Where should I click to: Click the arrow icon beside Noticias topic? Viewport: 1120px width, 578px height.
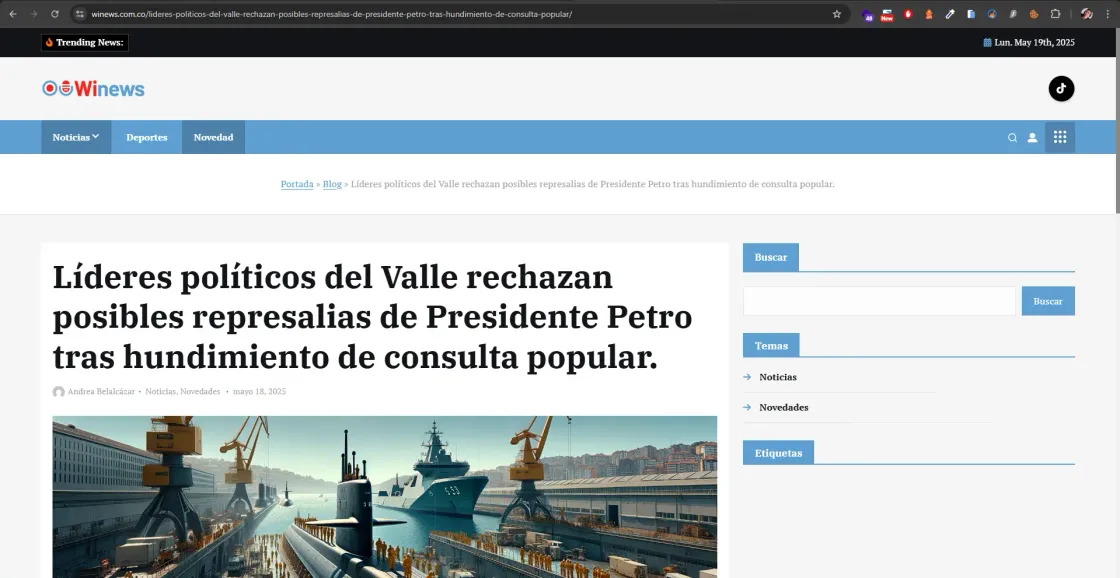point(747,377)
